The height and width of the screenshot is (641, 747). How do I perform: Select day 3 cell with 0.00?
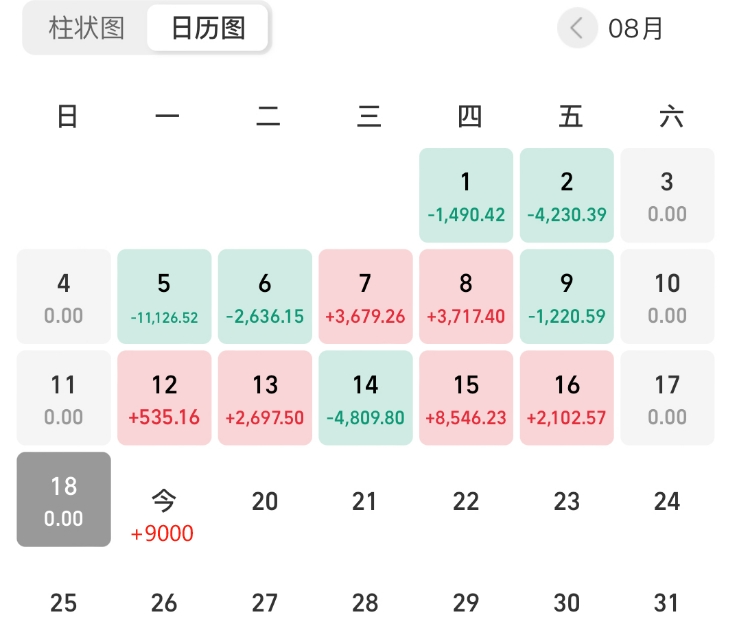tap(667, 195)
